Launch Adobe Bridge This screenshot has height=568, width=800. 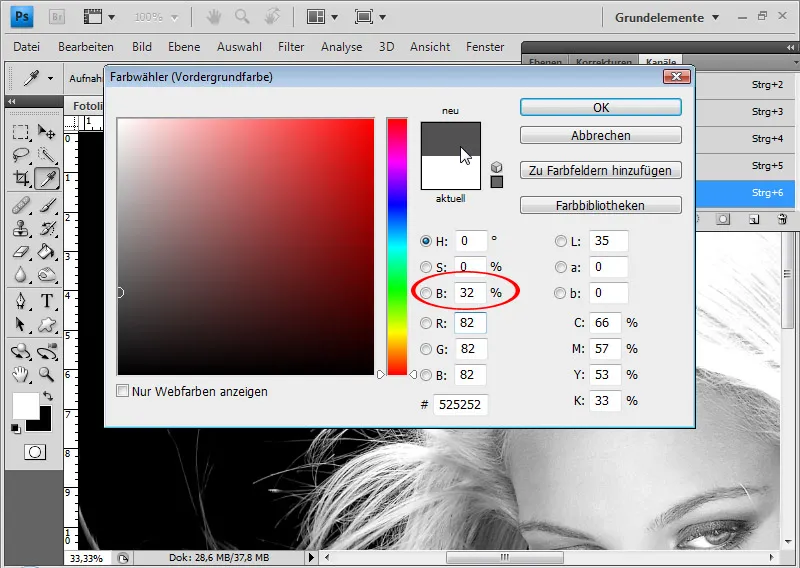pyautogui.click(x=57, y=17)
